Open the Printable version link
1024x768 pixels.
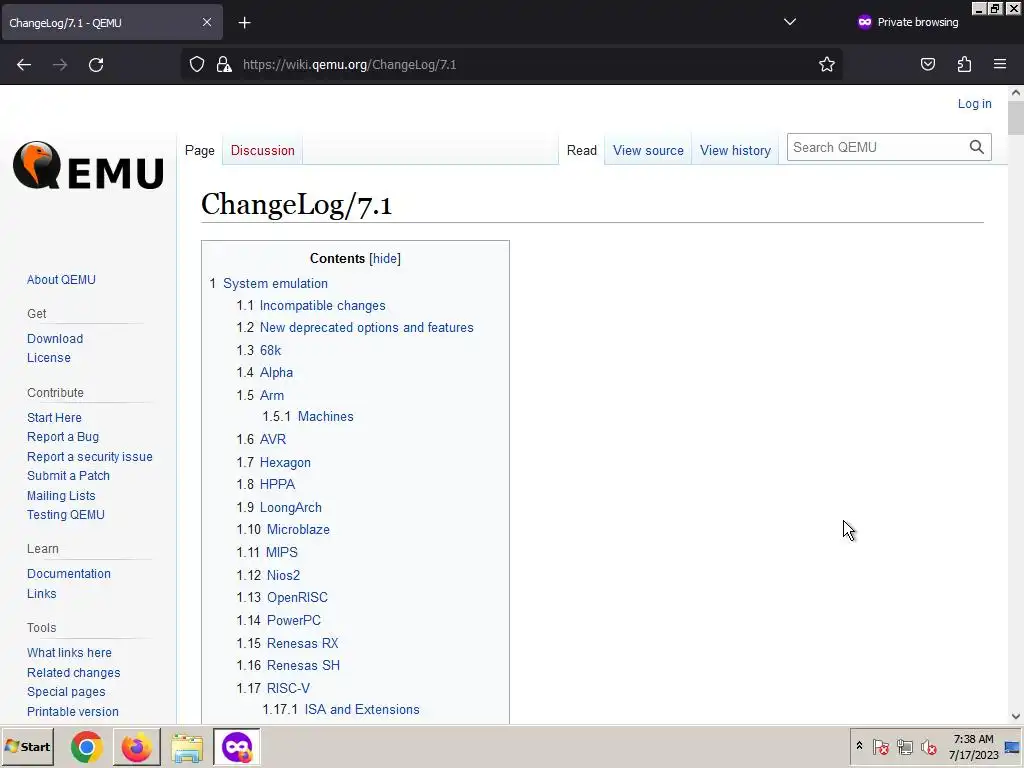tap(73, 712)
